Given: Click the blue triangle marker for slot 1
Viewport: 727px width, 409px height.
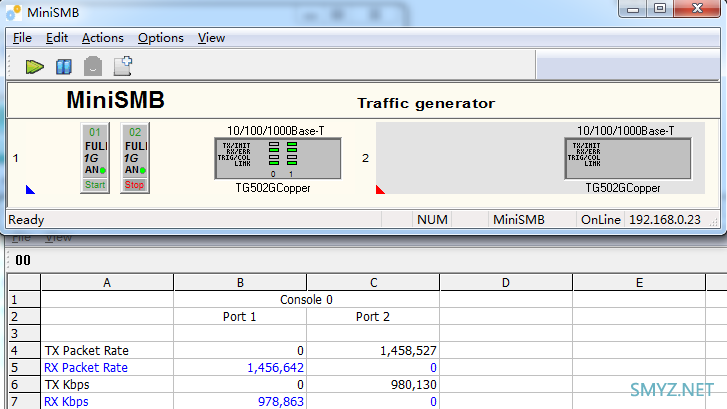Looking at the screenshot, I should point(30,189).
